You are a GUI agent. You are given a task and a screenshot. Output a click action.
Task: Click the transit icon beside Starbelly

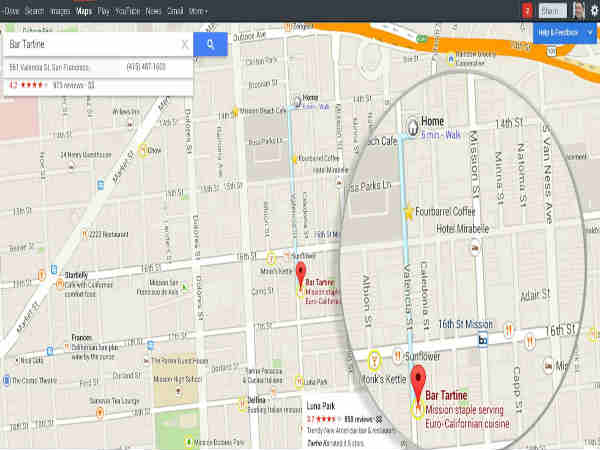pos(54,270)
